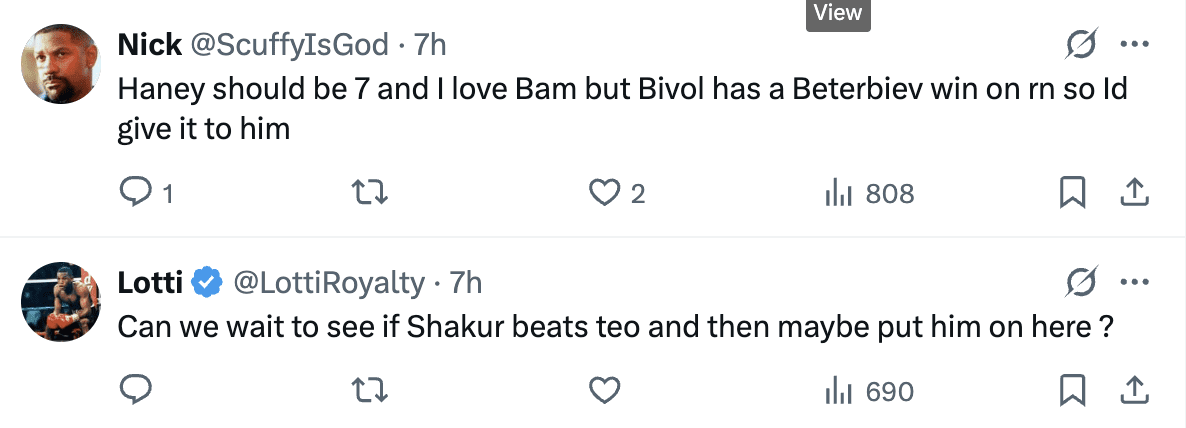Retweet Lotti's post
The image size is (1186, 428).
370,391
